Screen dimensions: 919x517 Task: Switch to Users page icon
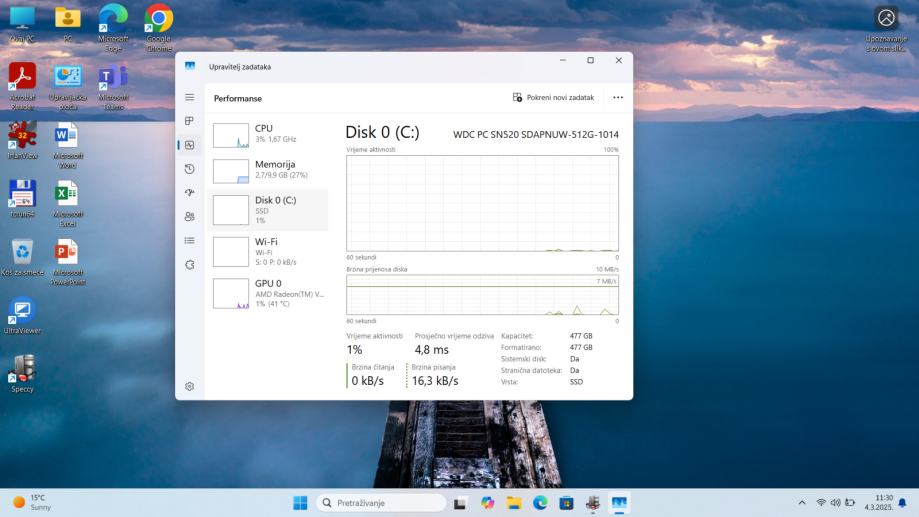(x=189, y=217)
